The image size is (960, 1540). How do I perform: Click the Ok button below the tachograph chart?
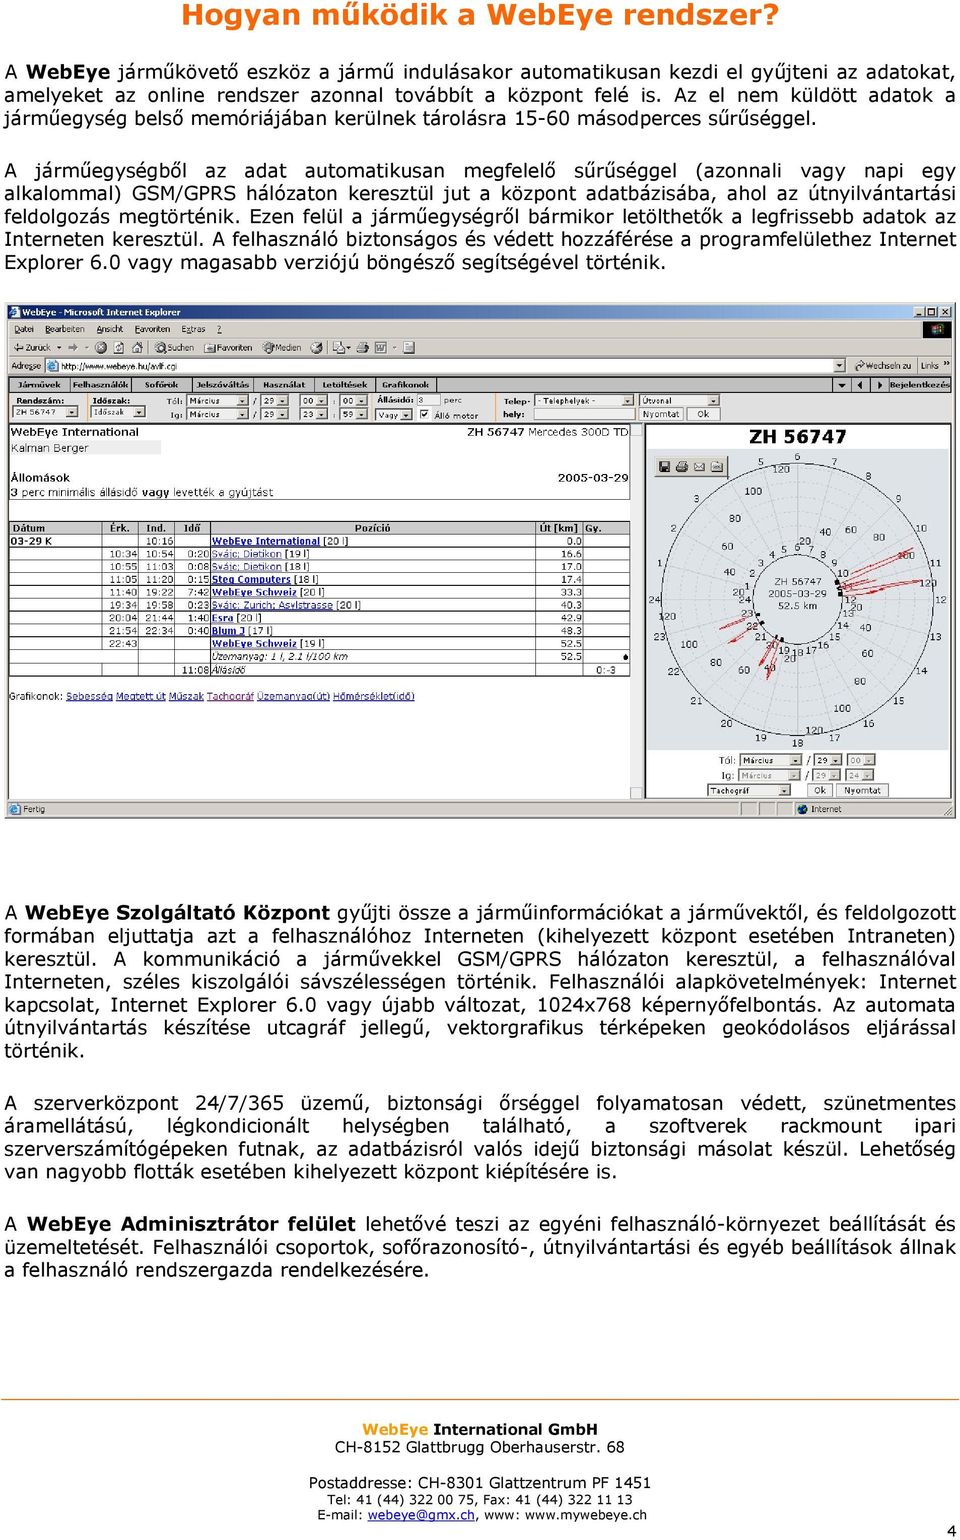pyautogui.click(x=820, y=790)
